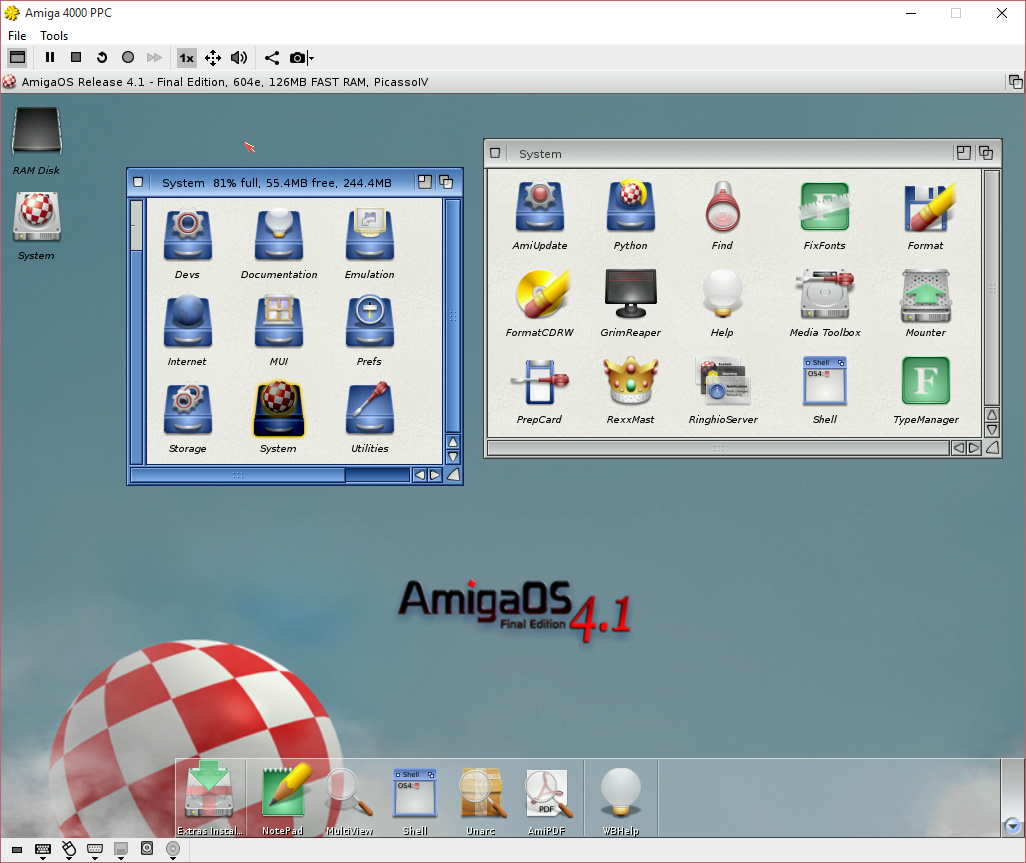
Task: Start recording with the record button
Action: click(x=128, y=58)
